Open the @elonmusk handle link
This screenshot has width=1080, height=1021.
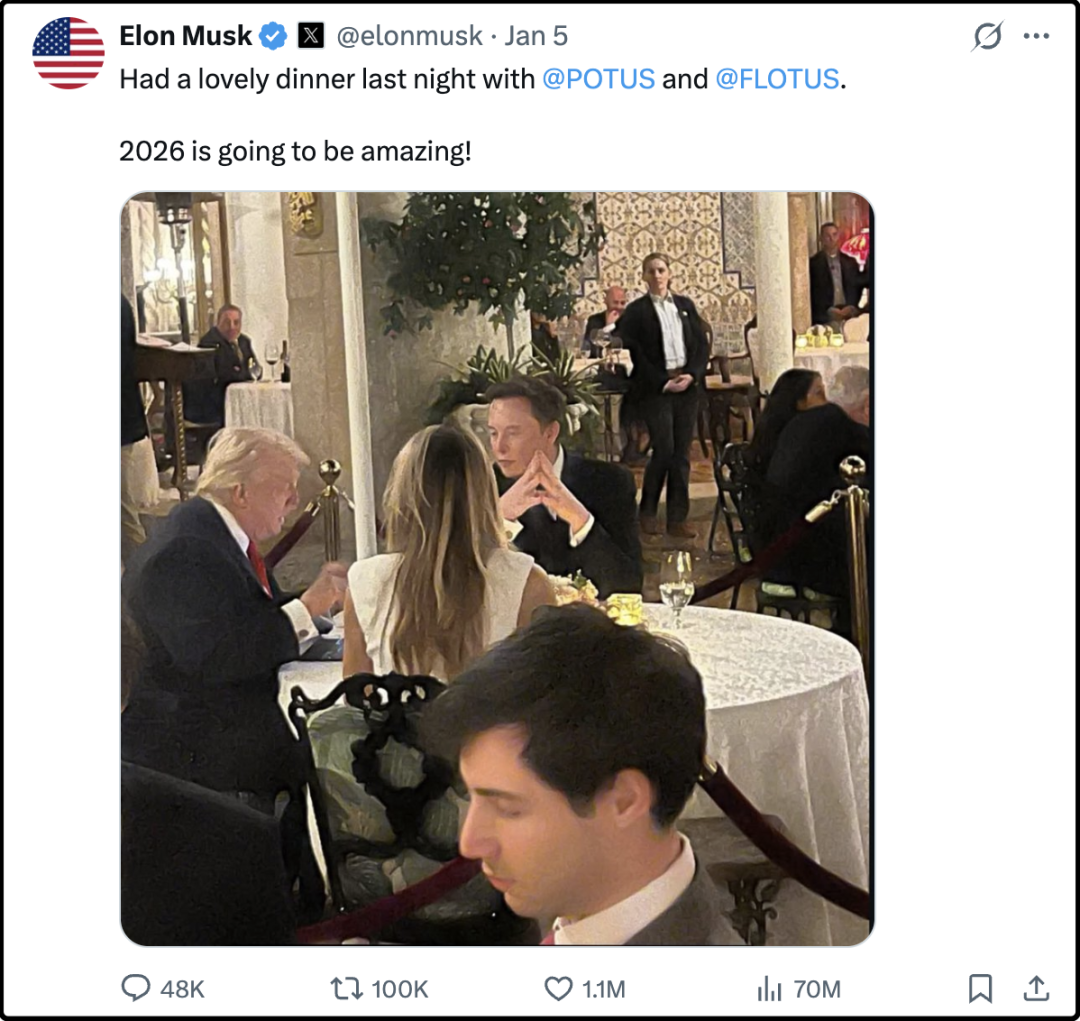(x=410, y=37)
